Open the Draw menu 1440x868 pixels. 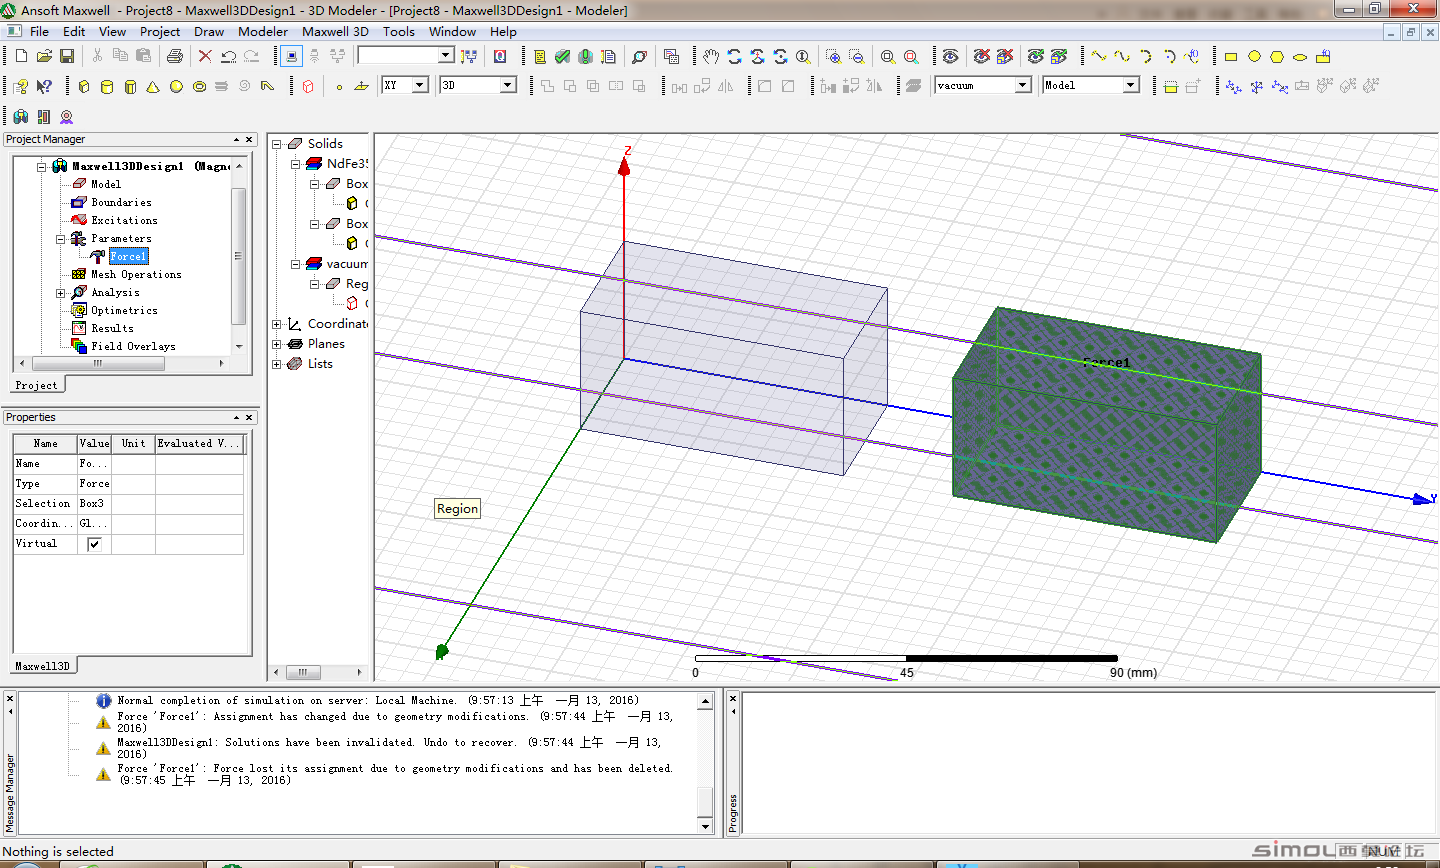(209, 31)
